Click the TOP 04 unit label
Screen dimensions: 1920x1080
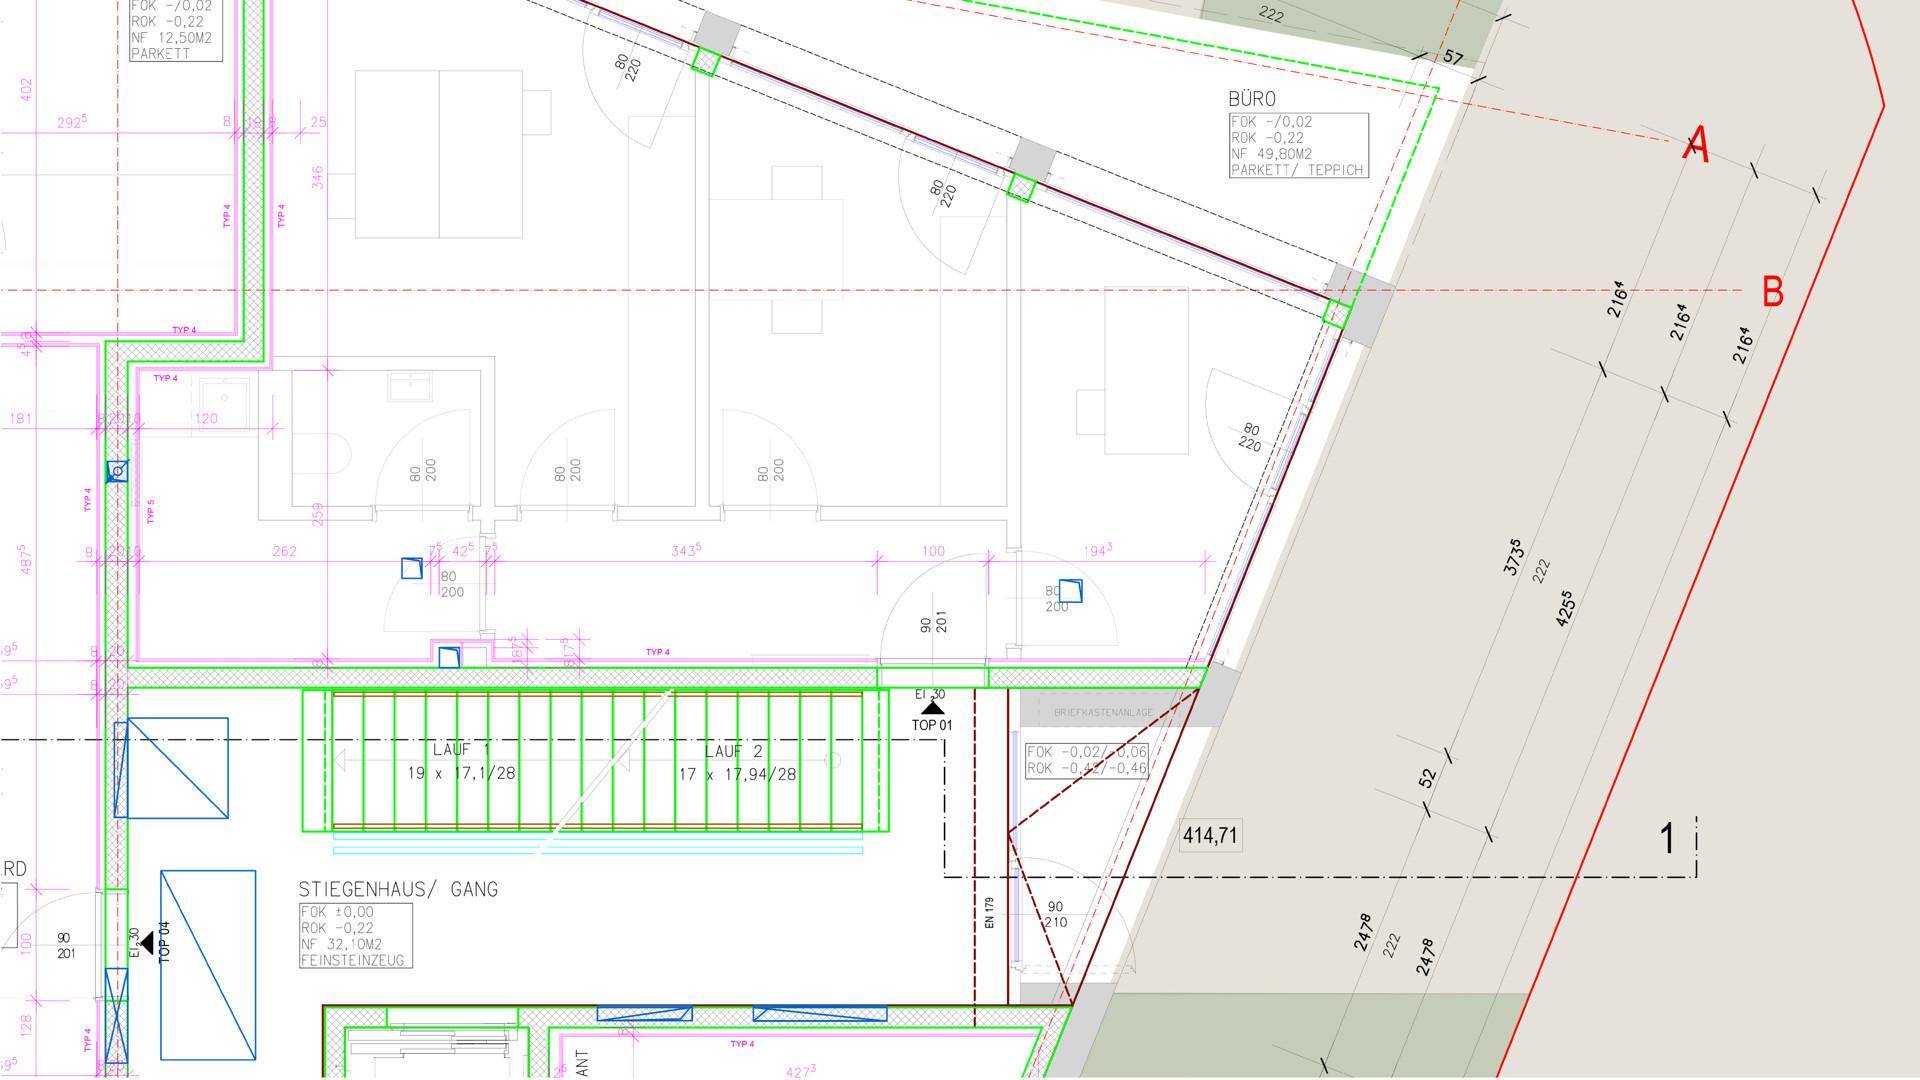click(165, 941)
